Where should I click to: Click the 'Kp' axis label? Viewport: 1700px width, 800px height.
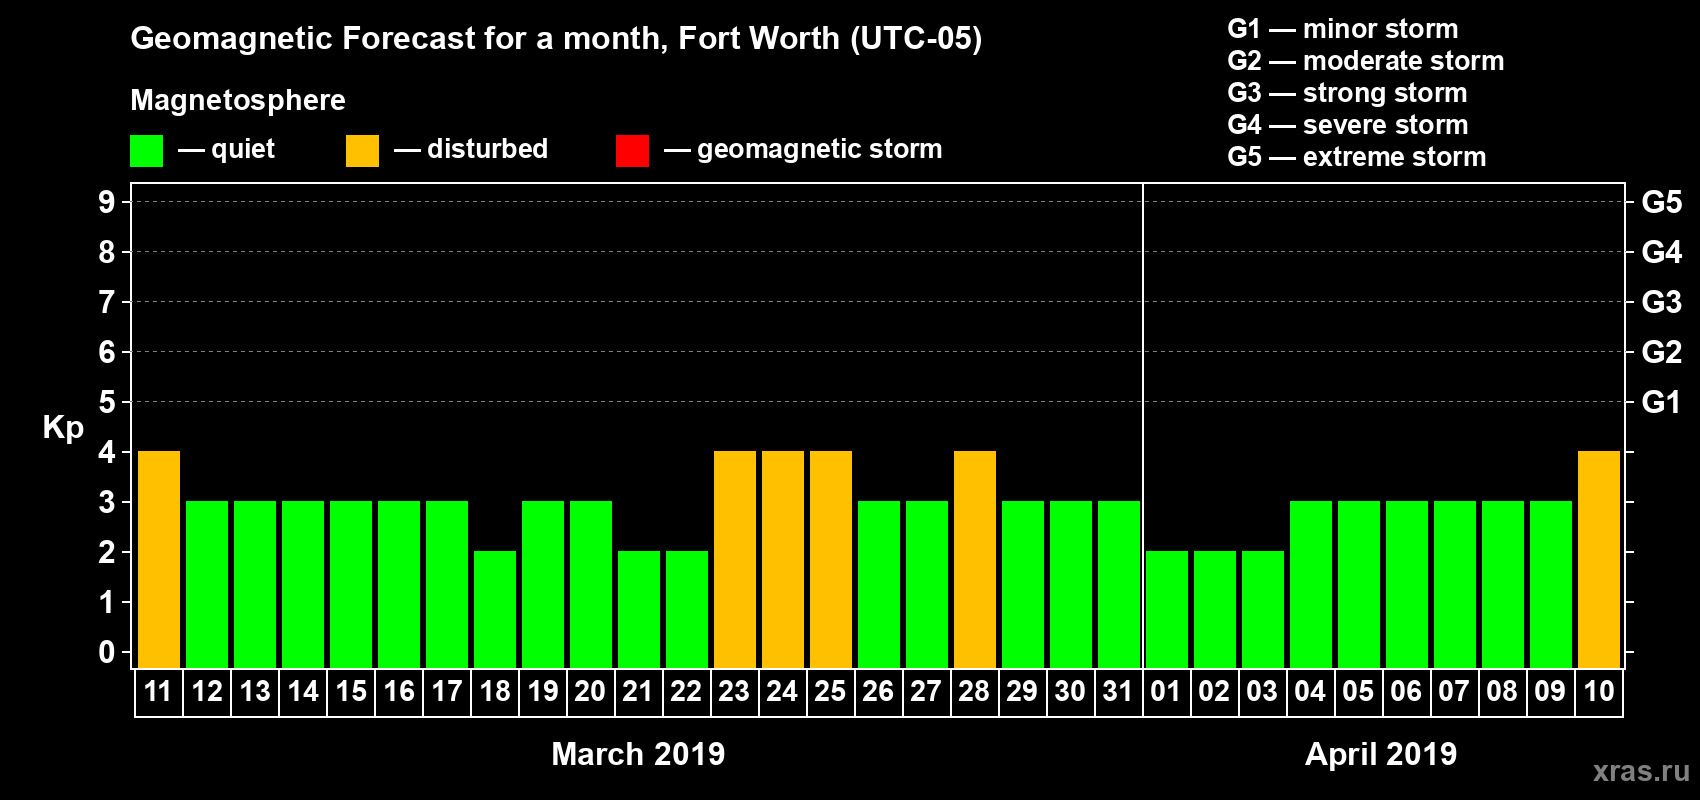coord(63,428)
